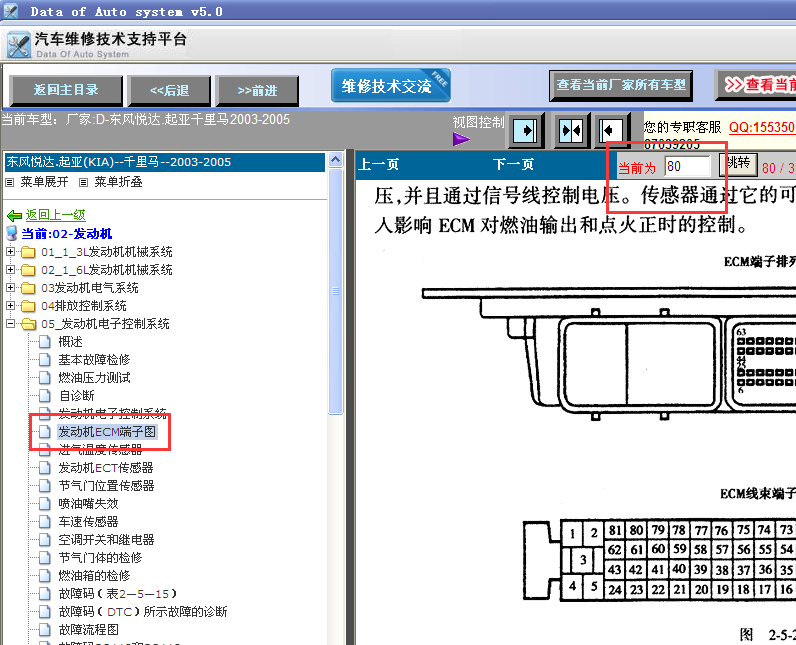Expand the 03发动机电气系统 node

(10, 287)
